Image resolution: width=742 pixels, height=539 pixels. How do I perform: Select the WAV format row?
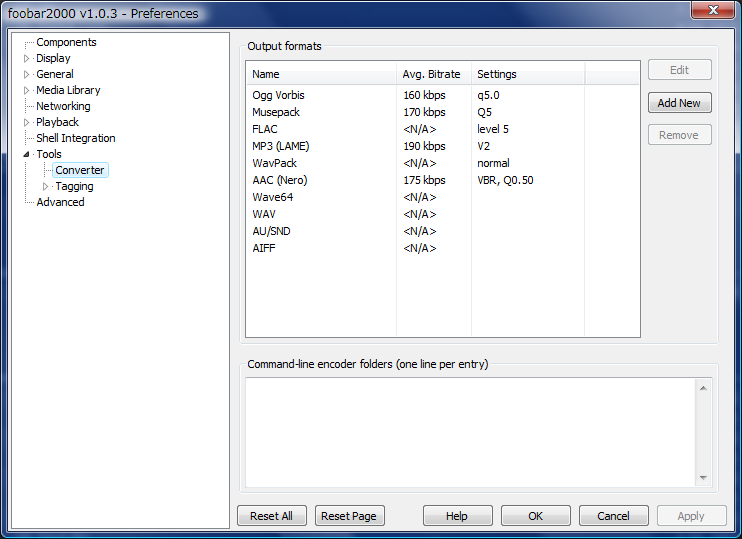pos(442,214)
